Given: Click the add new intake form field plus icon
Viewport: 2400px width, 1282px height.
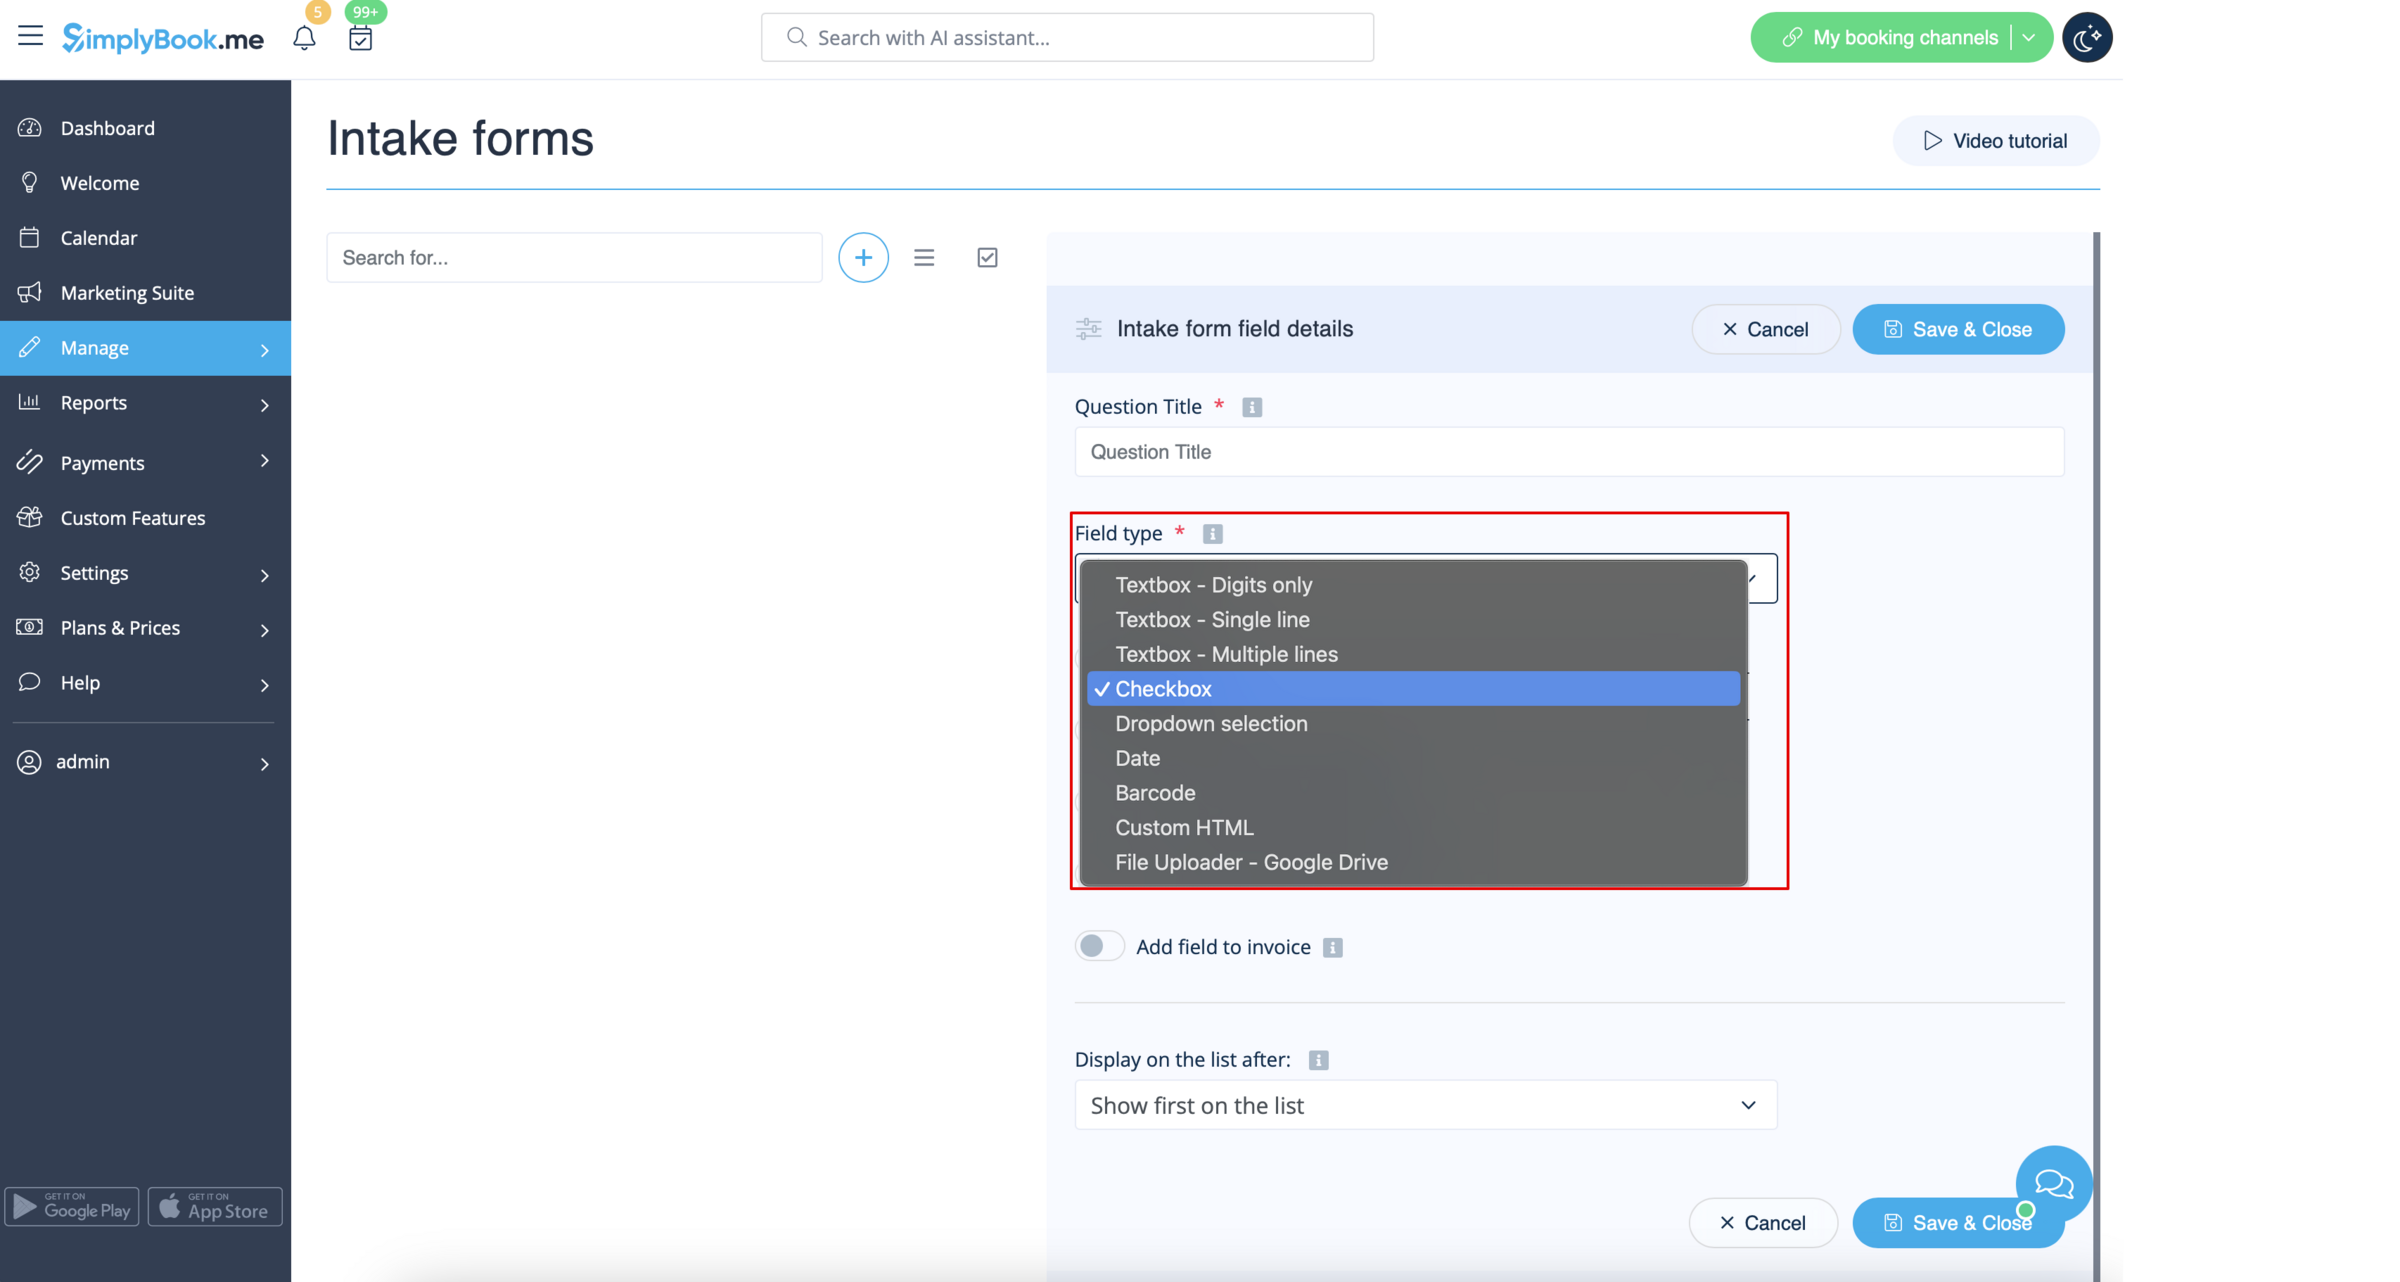Looking at the screenshot, I should coord(863,257).
